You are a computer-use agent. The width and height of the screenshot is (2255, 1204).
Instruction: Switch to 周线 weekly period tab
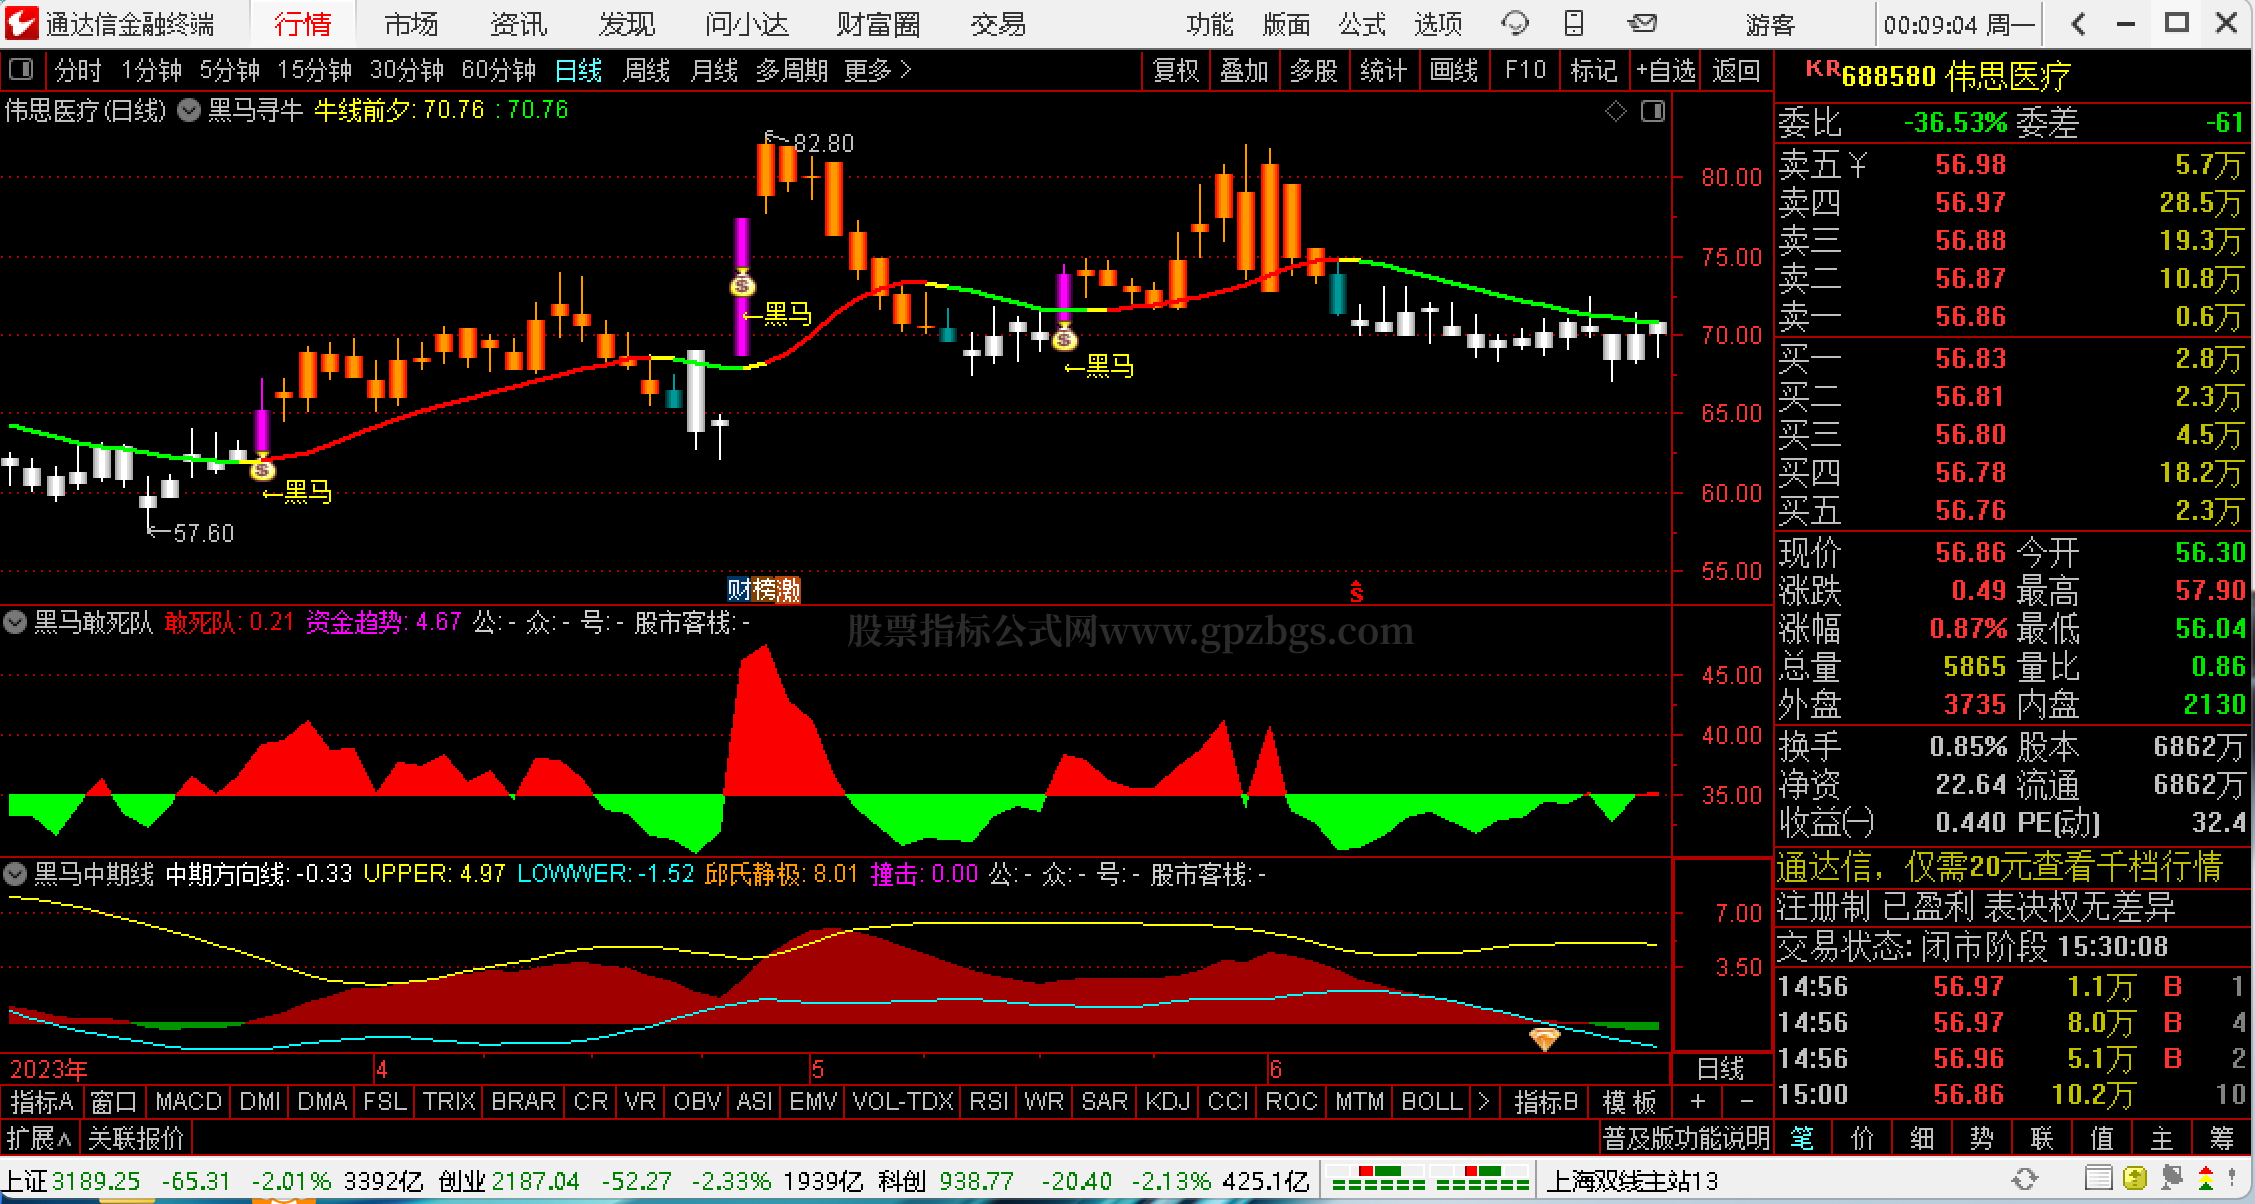(x=646, y=70)
